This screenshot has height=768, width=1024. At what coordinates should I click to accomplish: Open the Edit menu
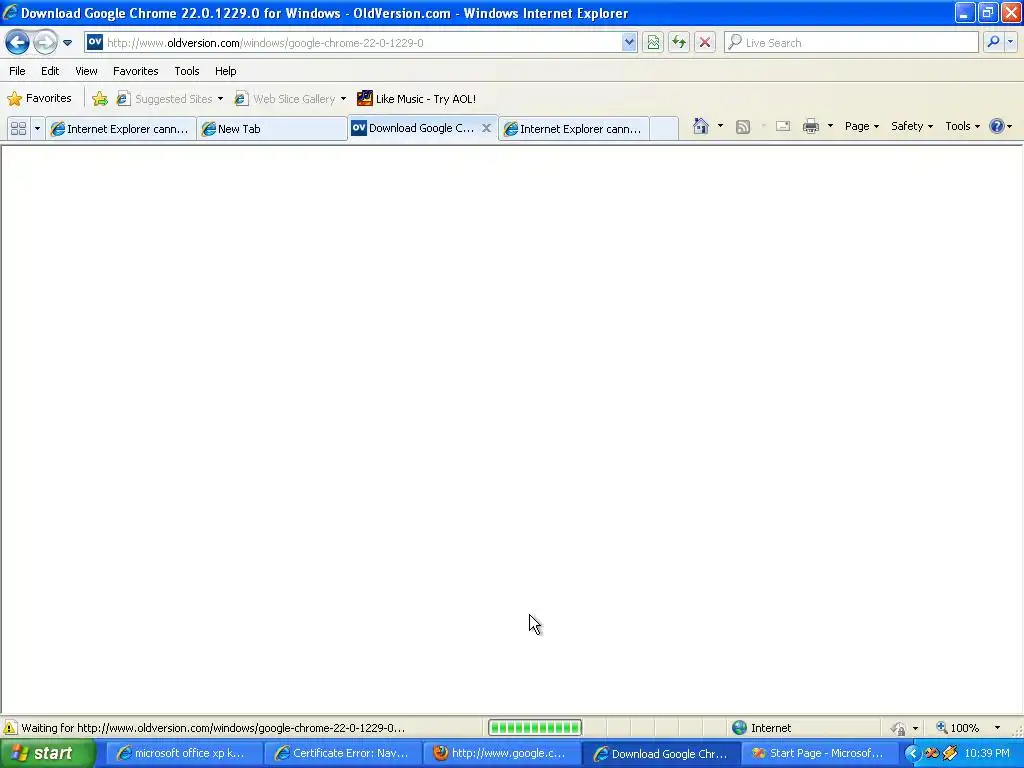pos(50,71)
